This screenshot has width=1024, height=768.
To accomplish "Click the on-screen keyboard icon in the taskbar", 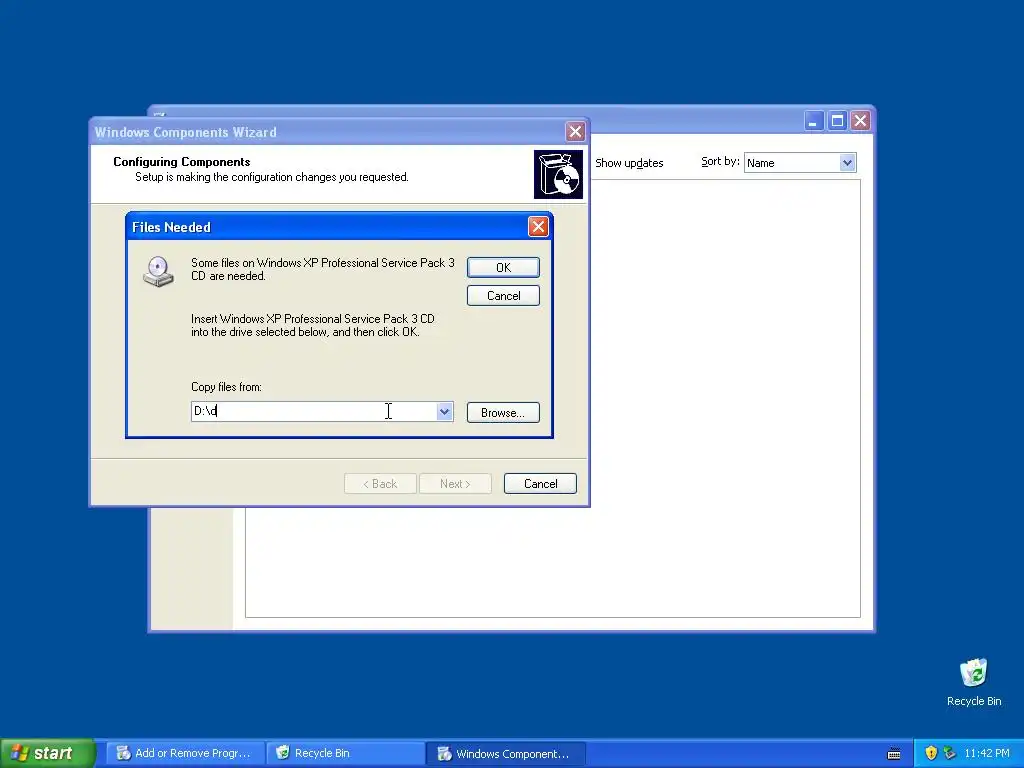I will click(x=894, y=754).
